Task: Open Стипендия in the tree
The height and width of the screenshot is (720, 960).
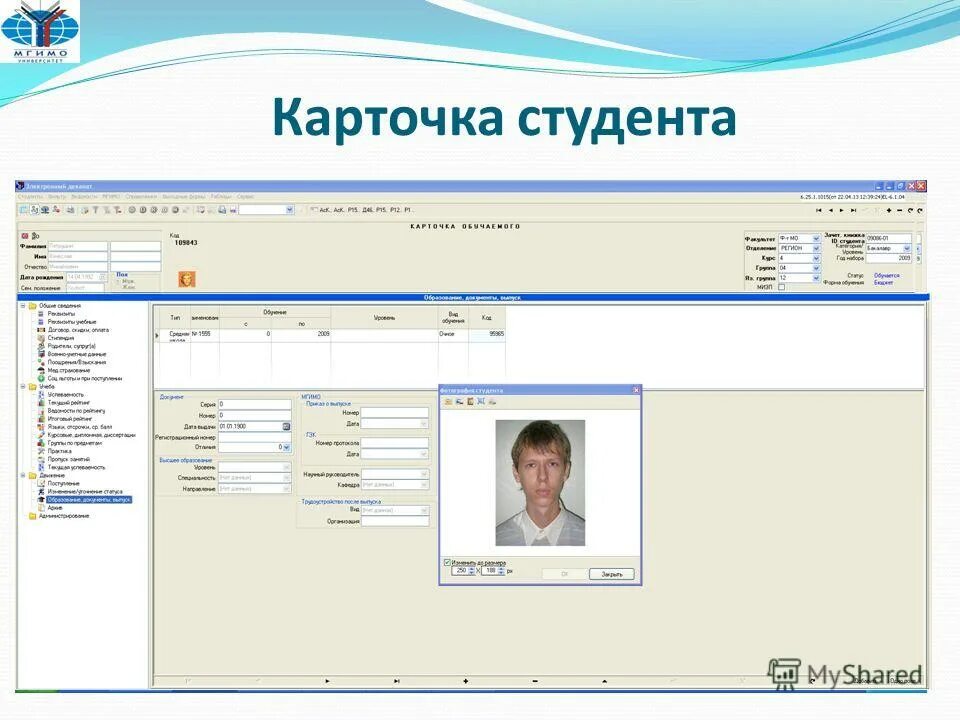Action: (x=61, y=338)
